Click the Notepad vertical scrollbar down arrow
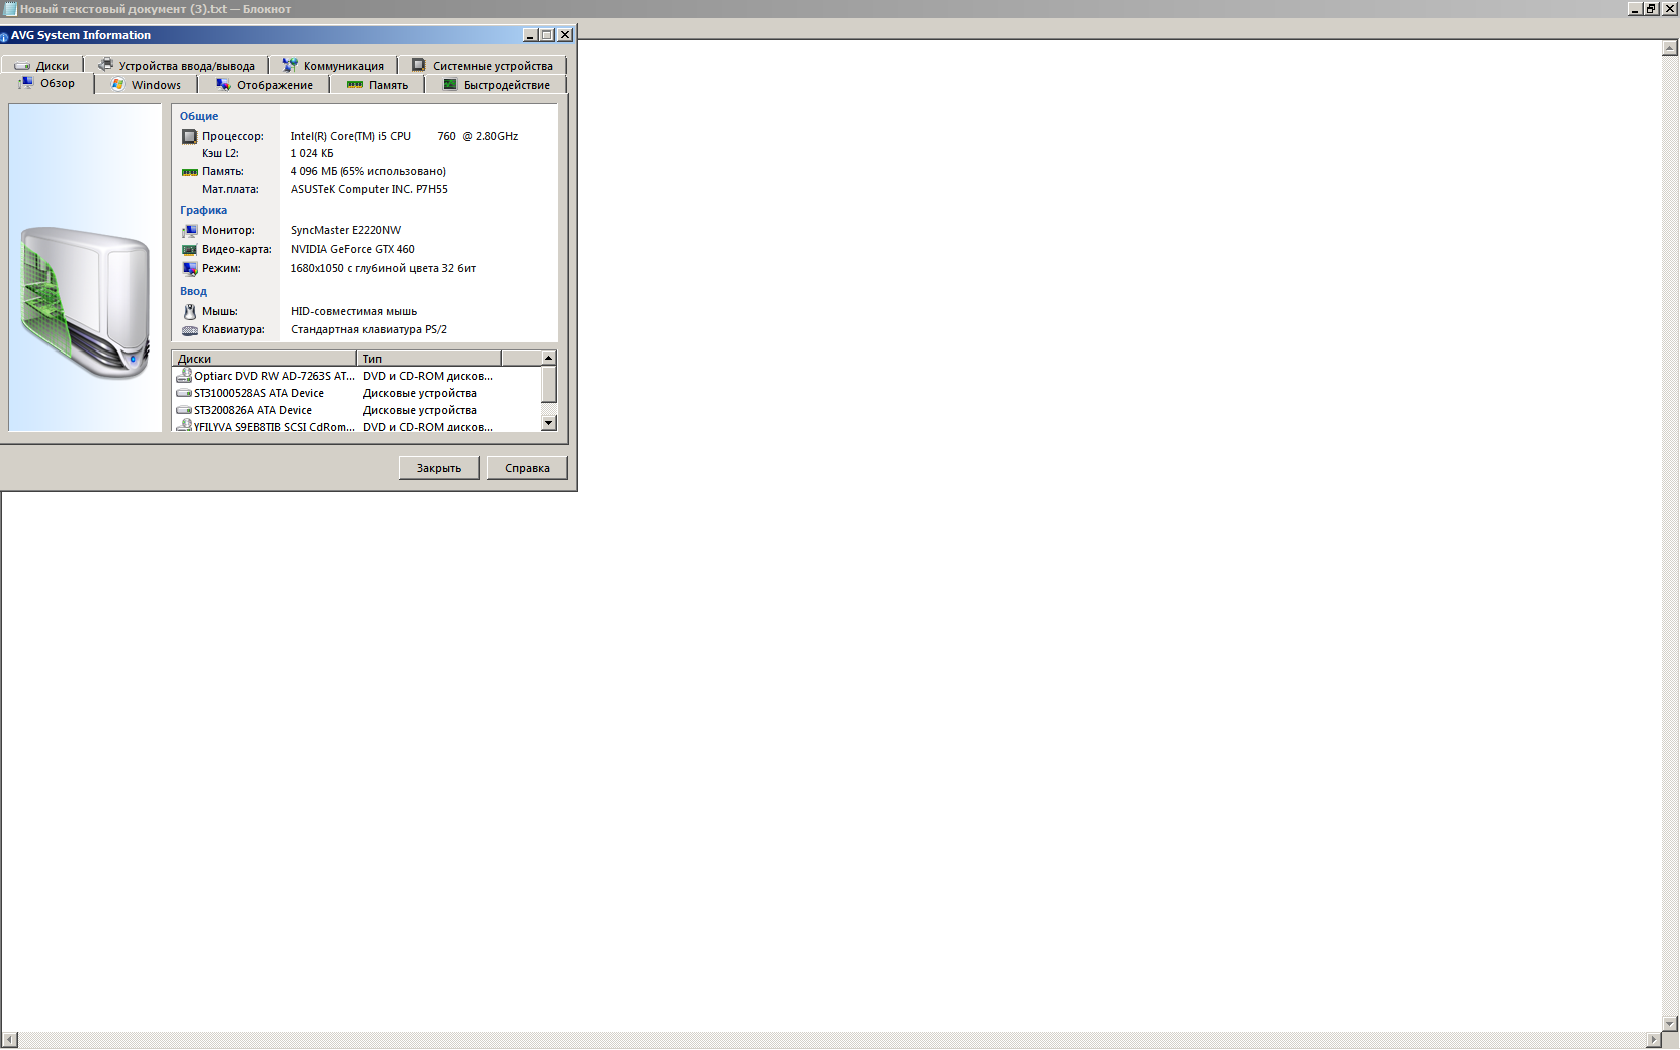1680x1050 pixels. [1669, 1024]
